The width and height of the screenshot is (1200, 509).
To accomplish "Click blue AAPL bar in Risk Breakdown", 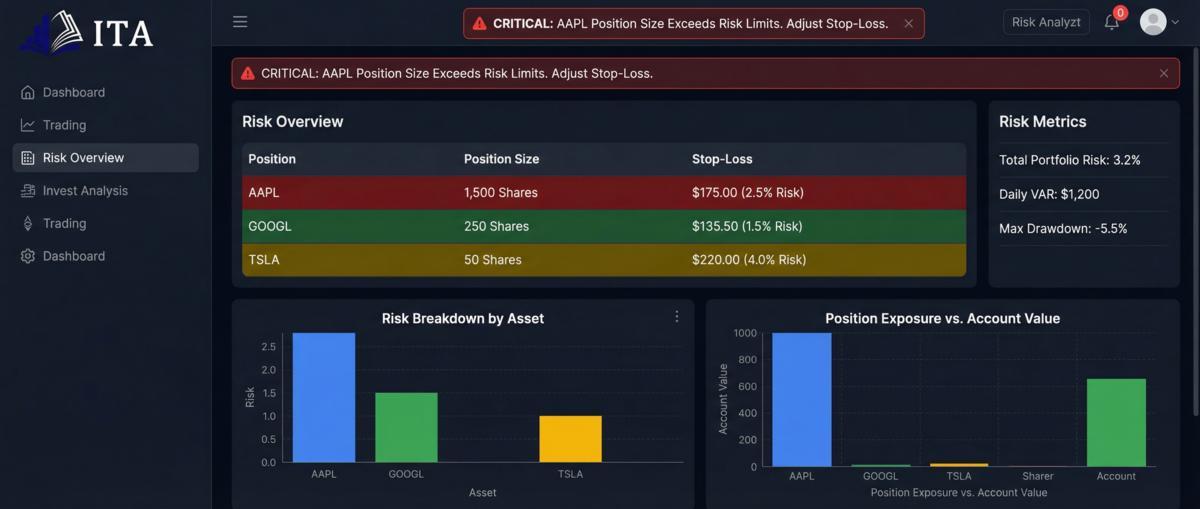I will 324,397.
